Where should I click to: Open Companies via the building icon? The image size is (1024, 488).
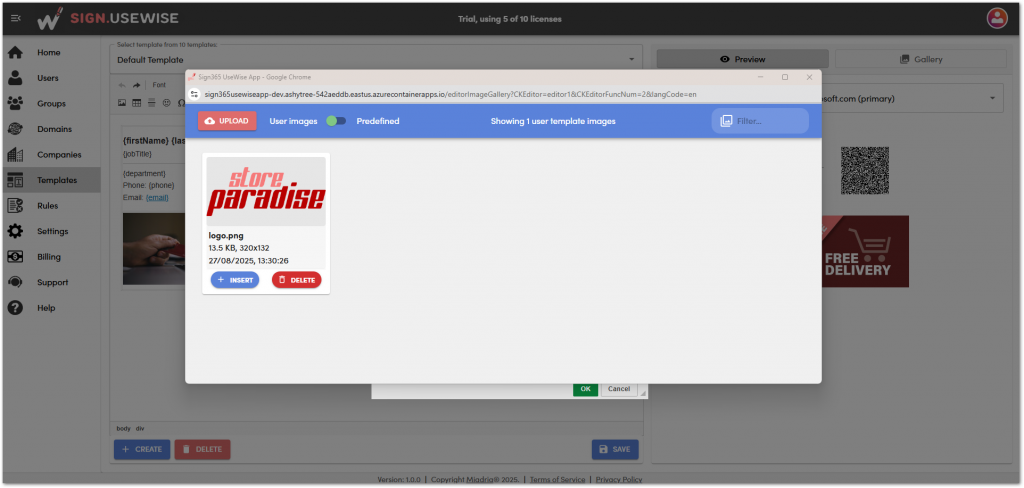point(15,155)
